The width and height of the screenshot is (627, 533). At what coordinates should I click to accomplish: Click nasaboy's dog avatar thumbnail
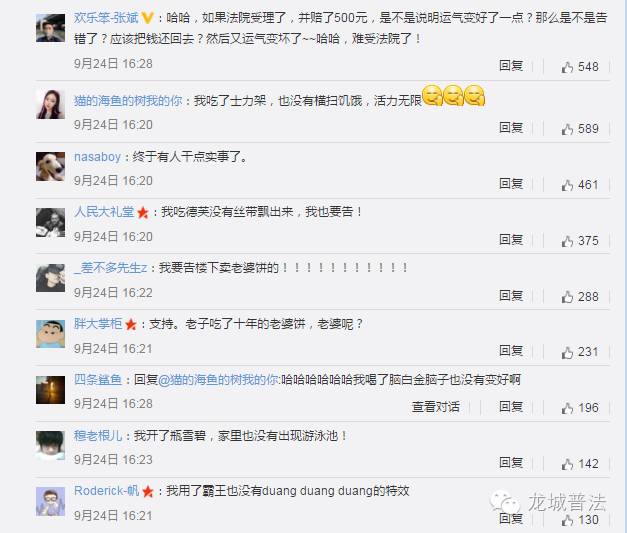(50, 166)
